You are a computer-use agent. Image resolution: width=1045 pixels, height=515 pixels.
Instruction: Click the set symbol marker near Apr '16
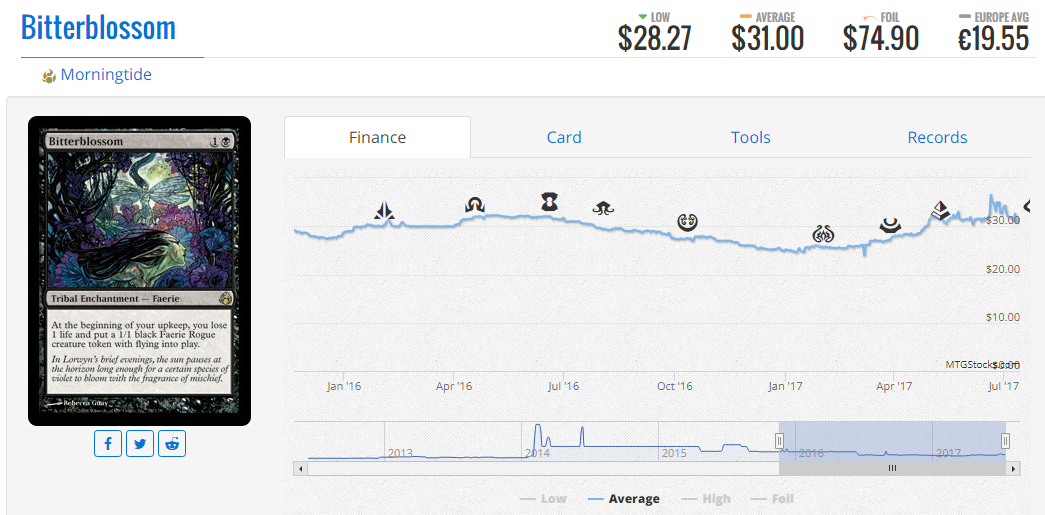click(474, 205)
